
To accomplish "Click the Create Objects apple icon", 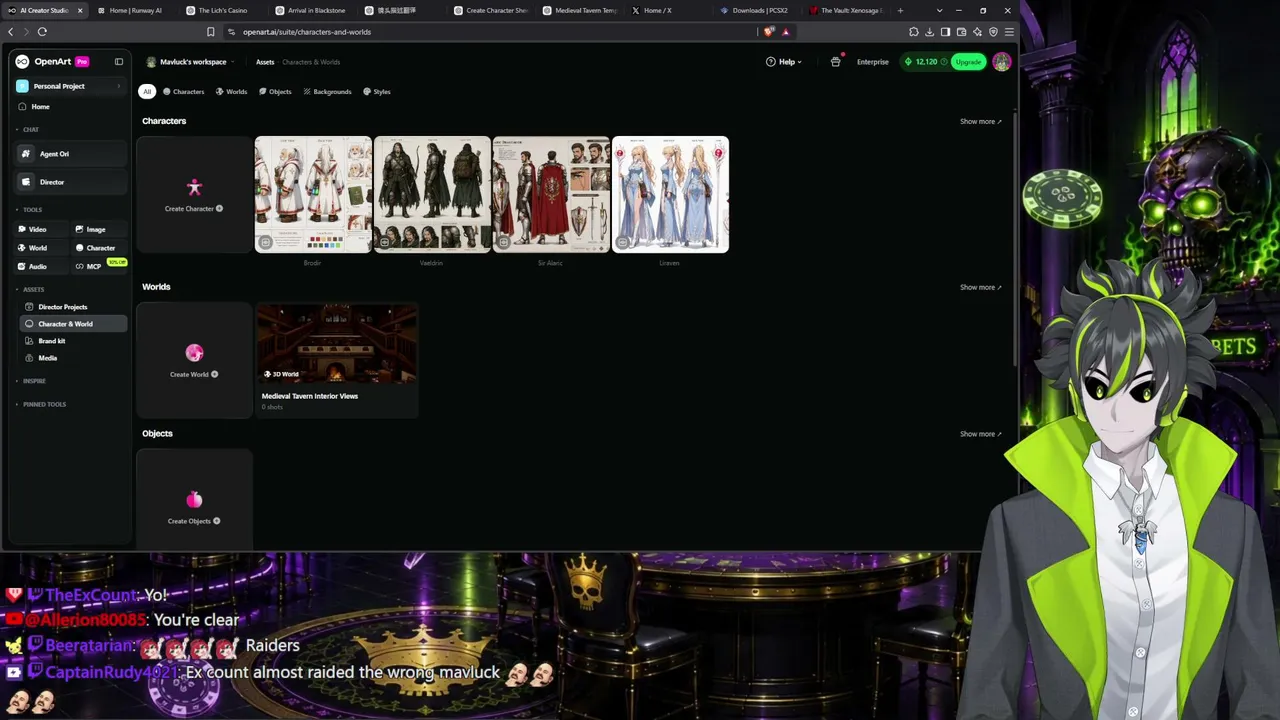I will point(194,499).
